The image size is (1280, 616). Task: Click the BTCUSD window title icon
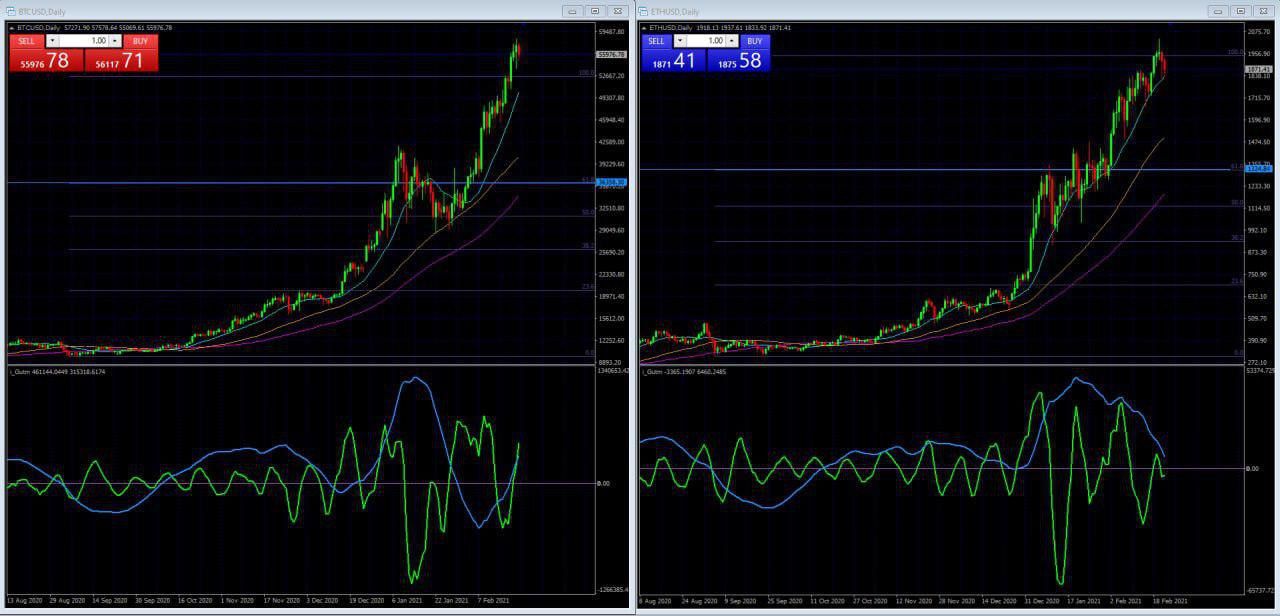tap(12, 10)
